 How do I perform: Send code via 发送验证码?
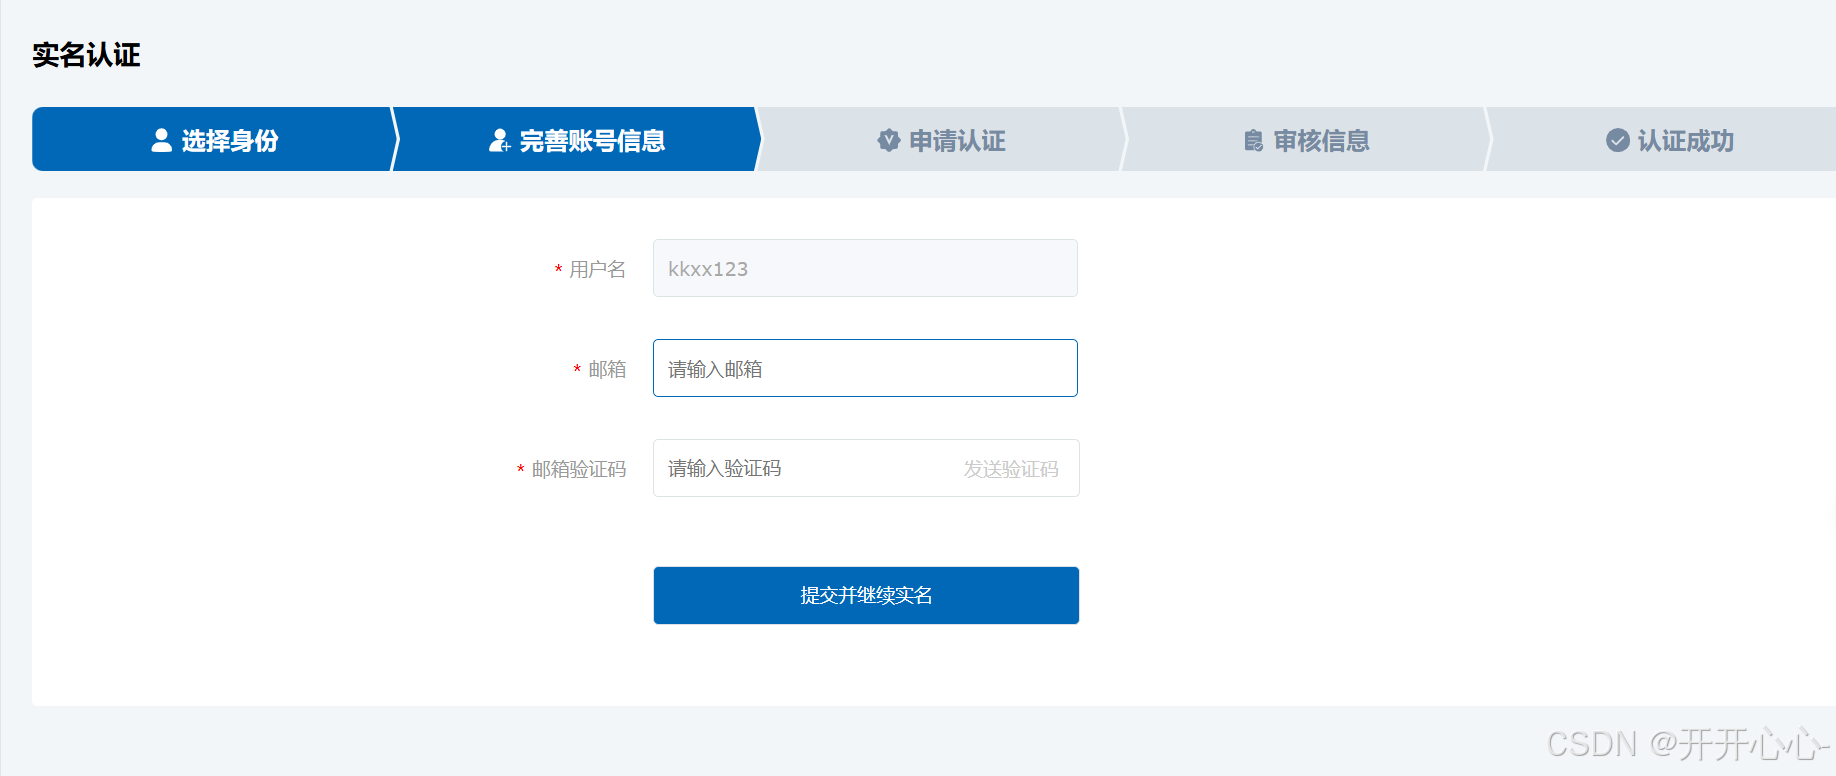click(x=1011, y=469)
